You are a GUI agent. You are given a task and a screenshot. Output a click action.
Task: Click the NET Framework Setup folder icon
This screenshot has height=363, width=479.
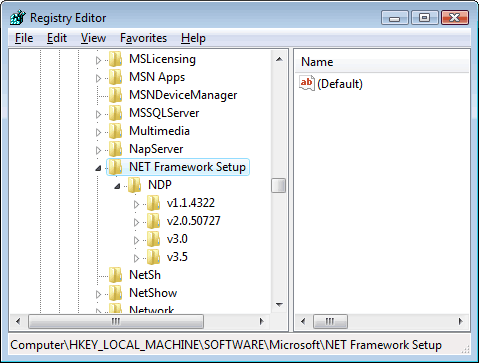coord(115,167)
